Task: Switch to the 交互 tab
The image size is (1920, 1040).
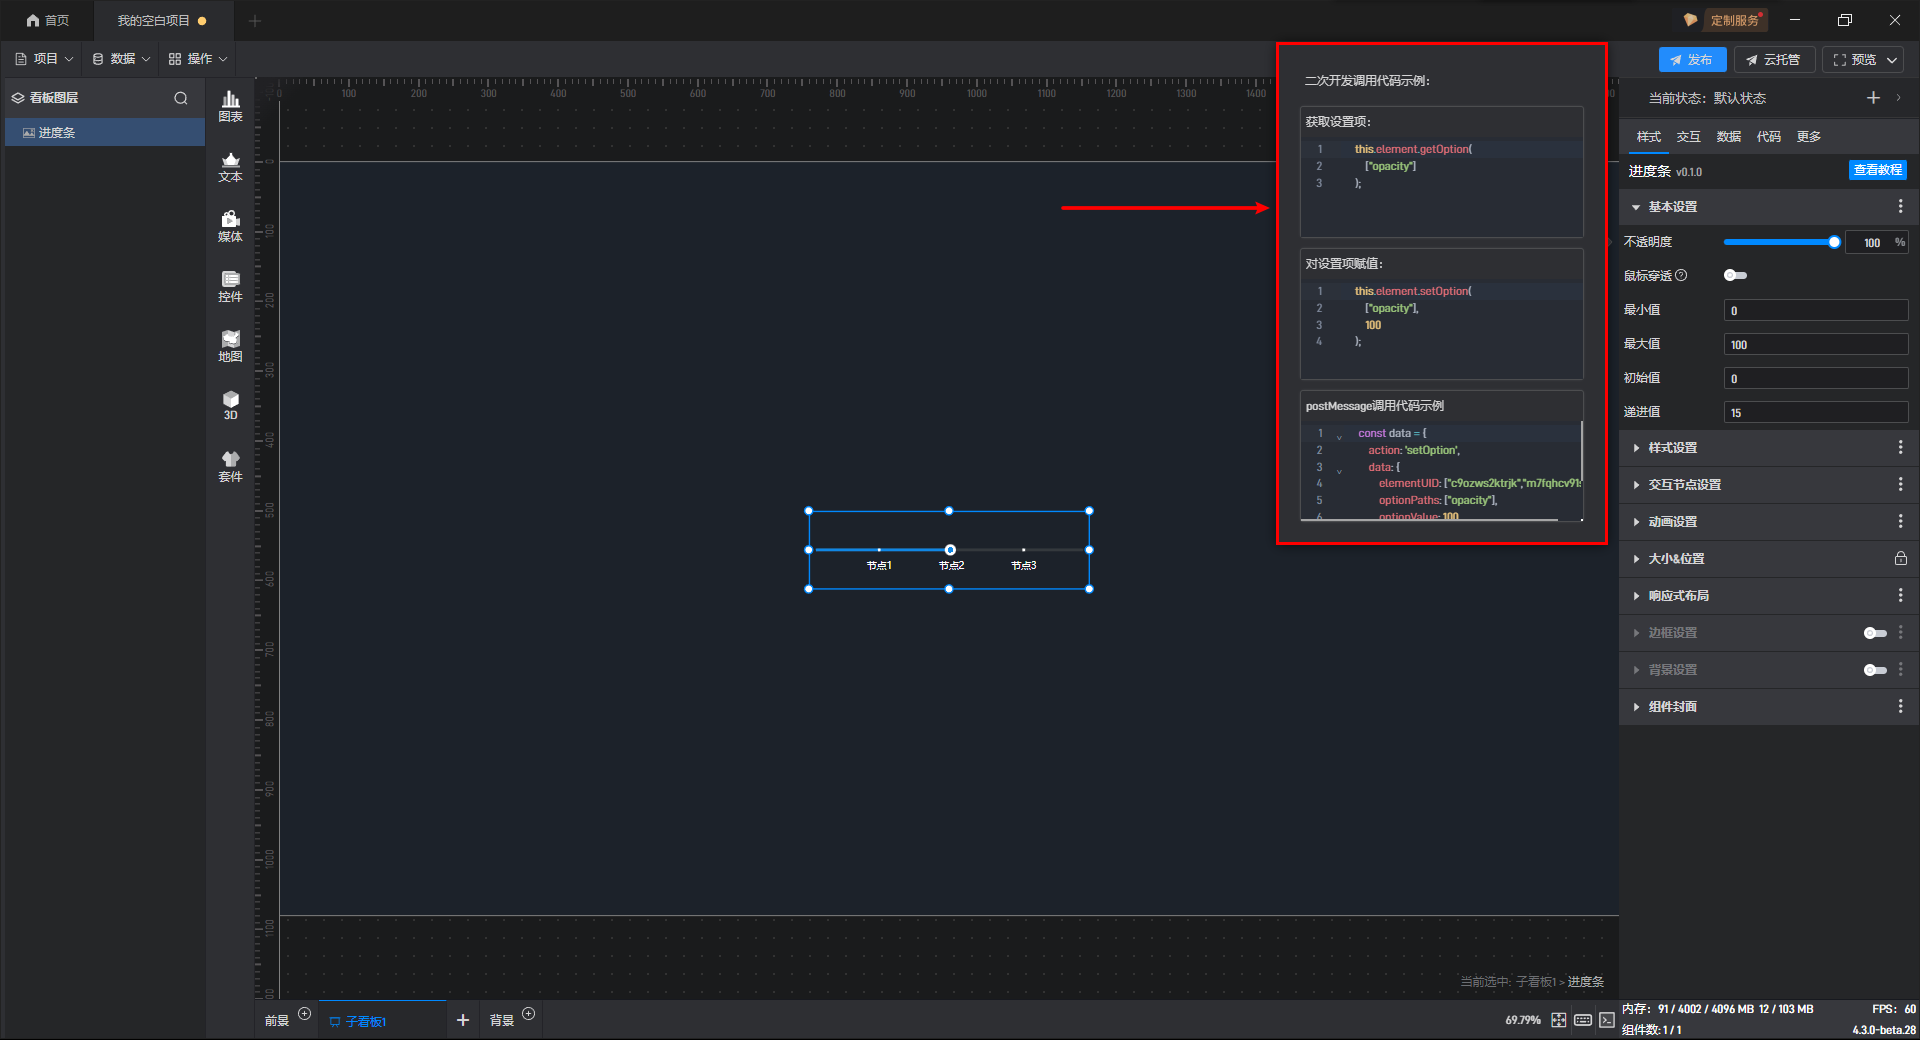Action: coord(1688,137)
